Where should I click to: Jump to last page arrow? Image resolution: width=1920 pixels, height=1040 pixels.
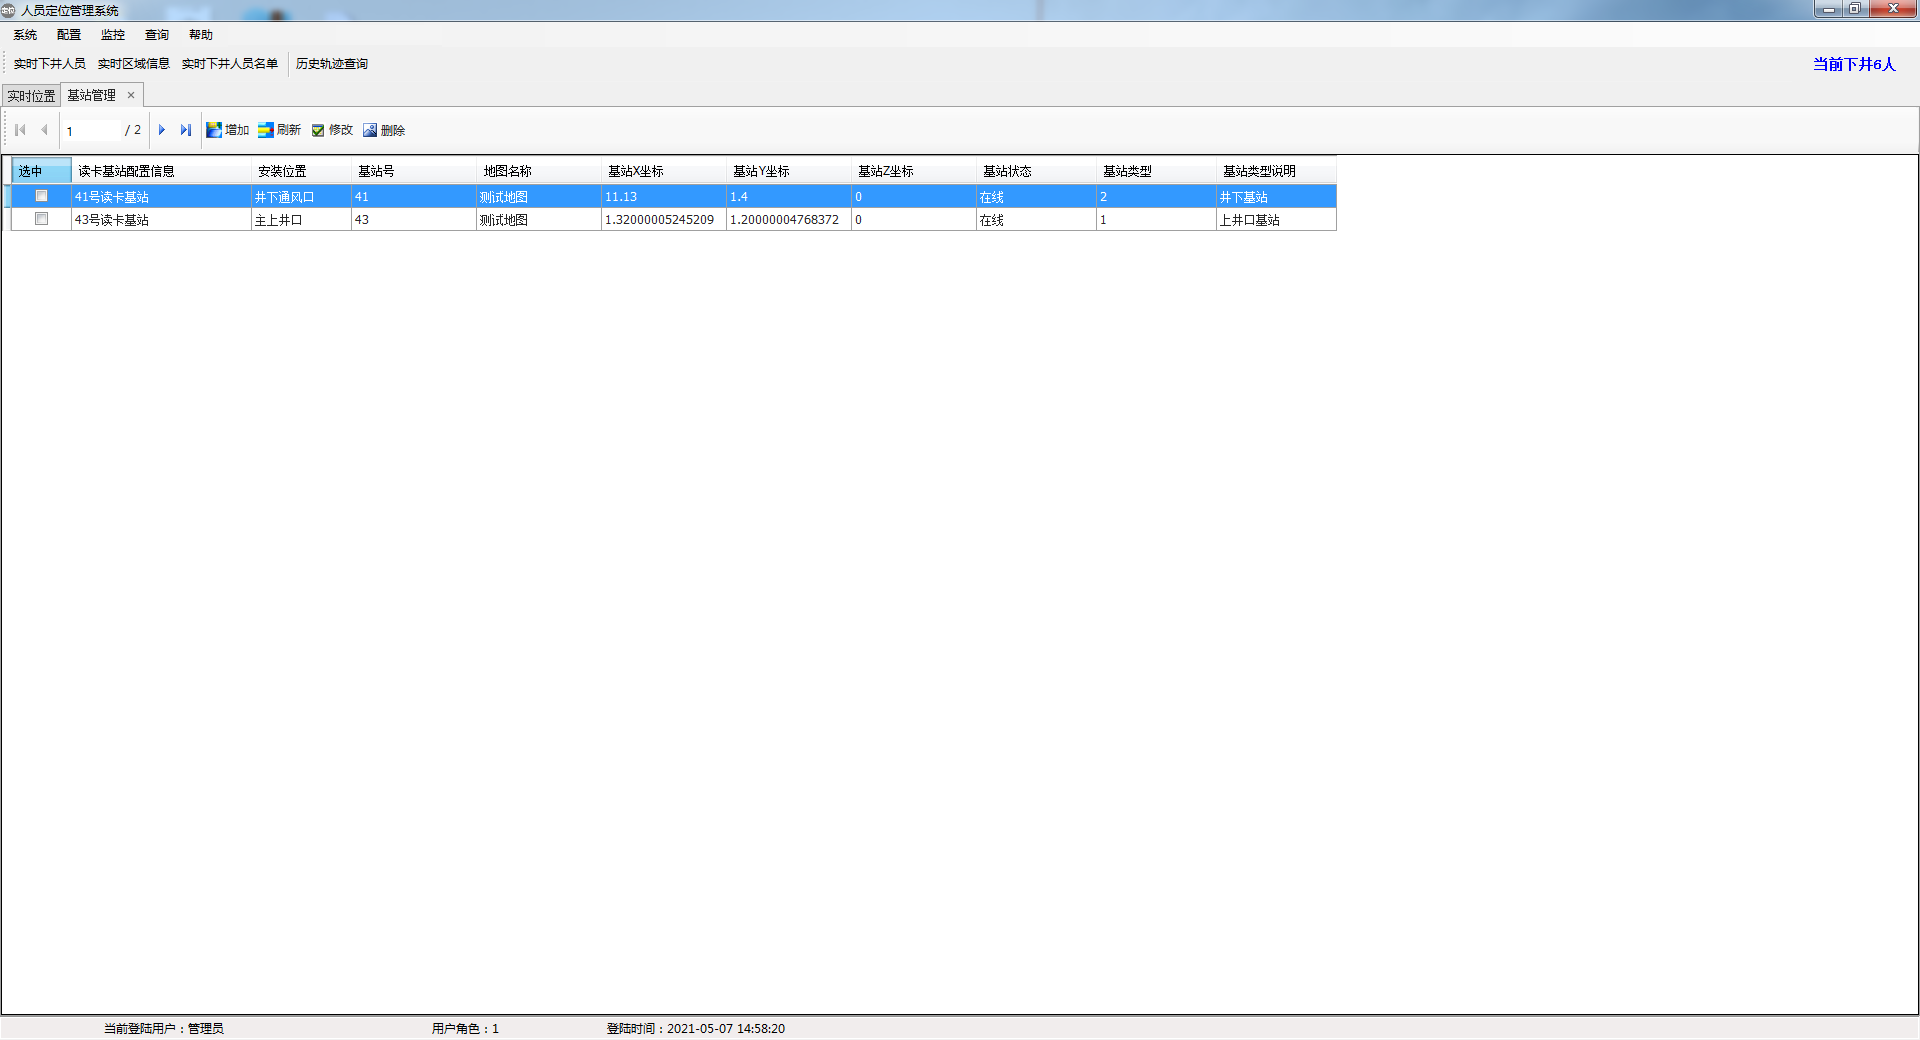point(186,130)
